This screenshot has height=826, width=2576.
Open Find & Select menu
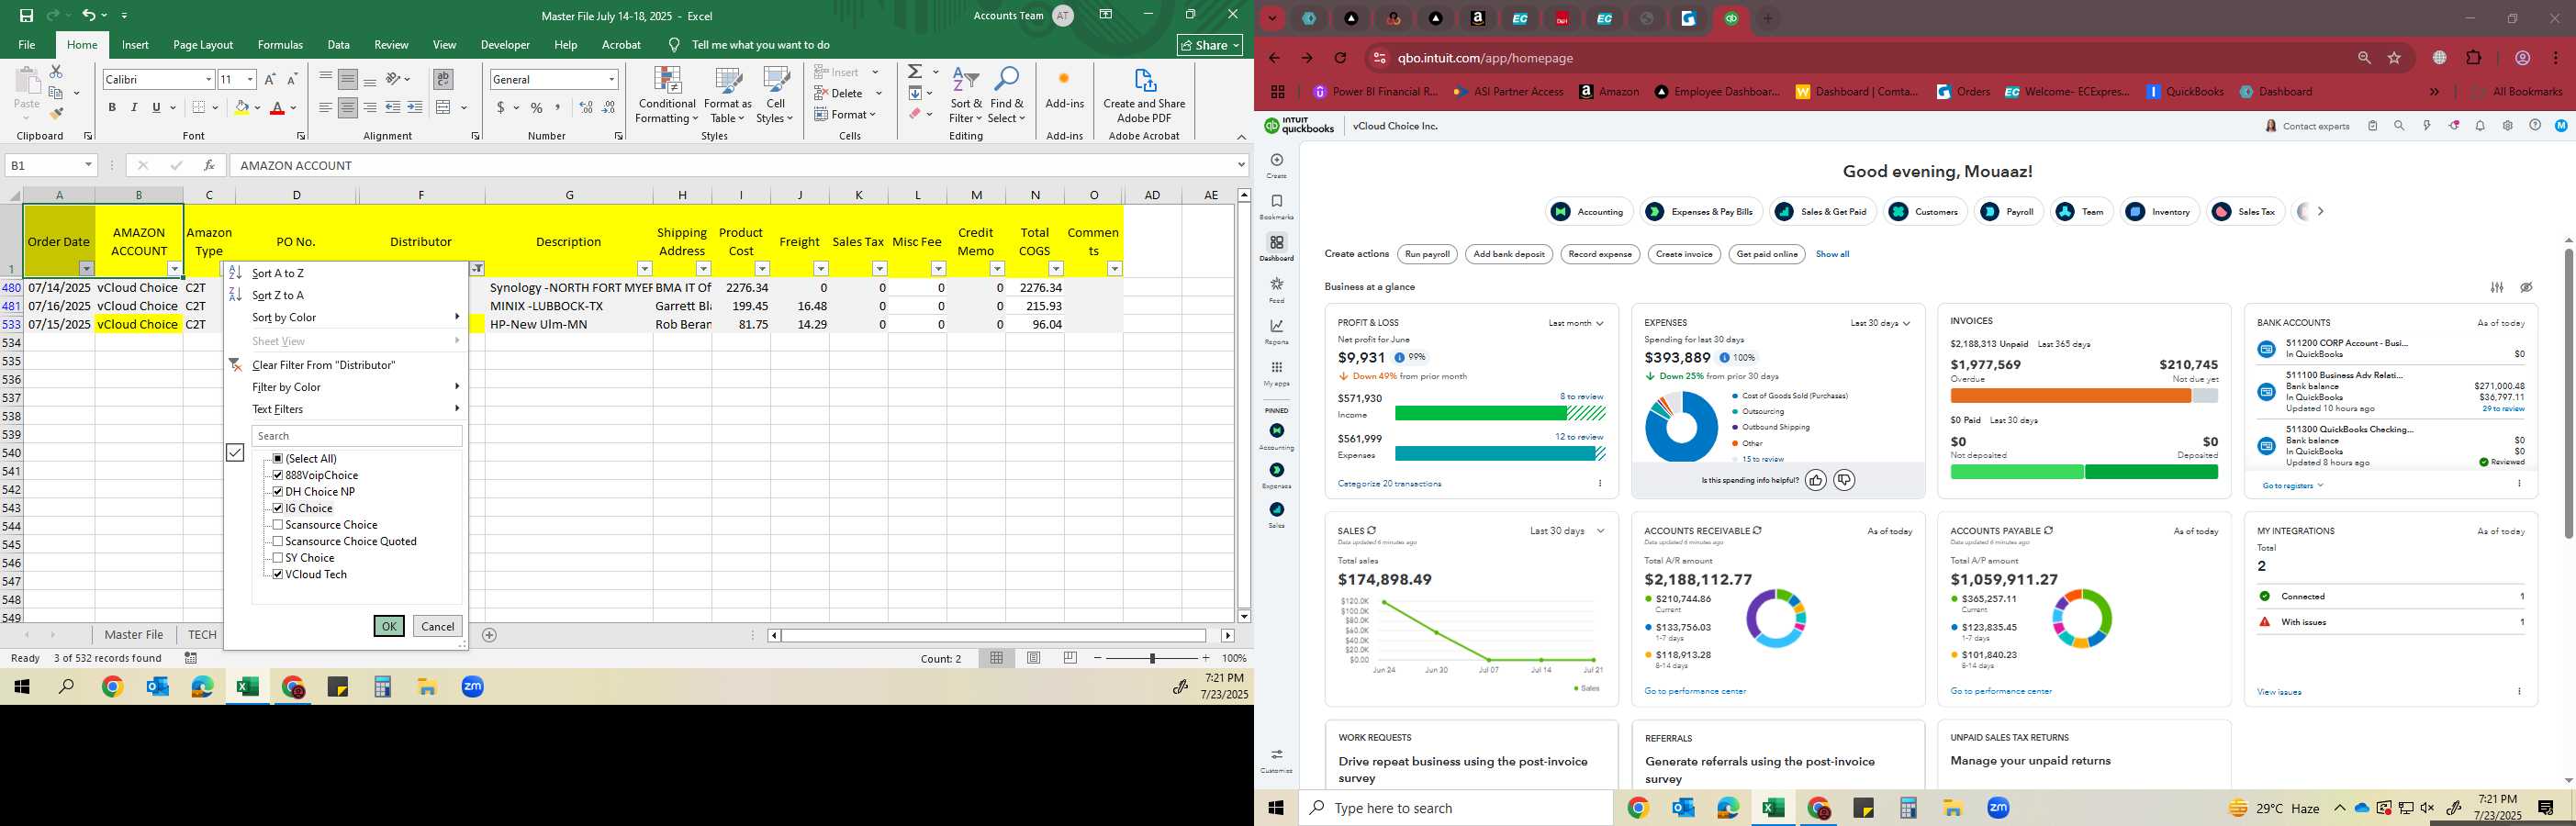[x=1006, y=96]
